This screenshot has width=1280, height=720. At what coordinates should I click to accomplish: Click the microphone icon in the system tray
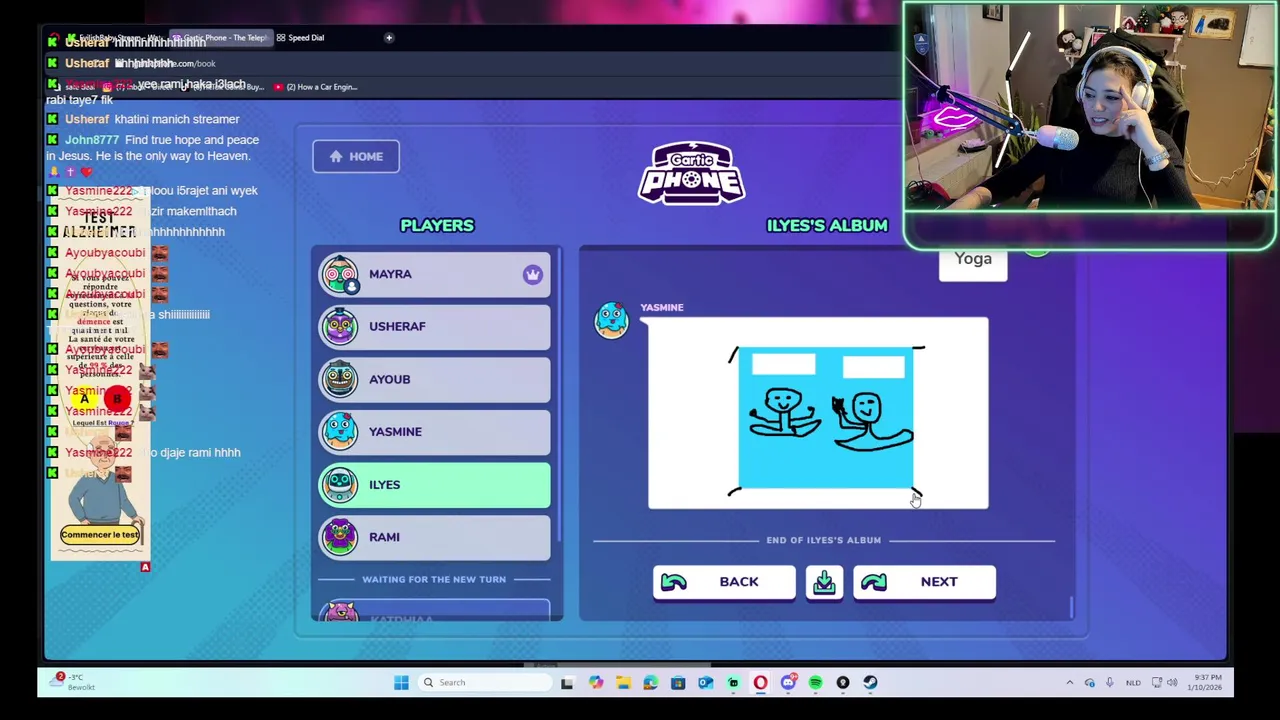[1109, 682]
